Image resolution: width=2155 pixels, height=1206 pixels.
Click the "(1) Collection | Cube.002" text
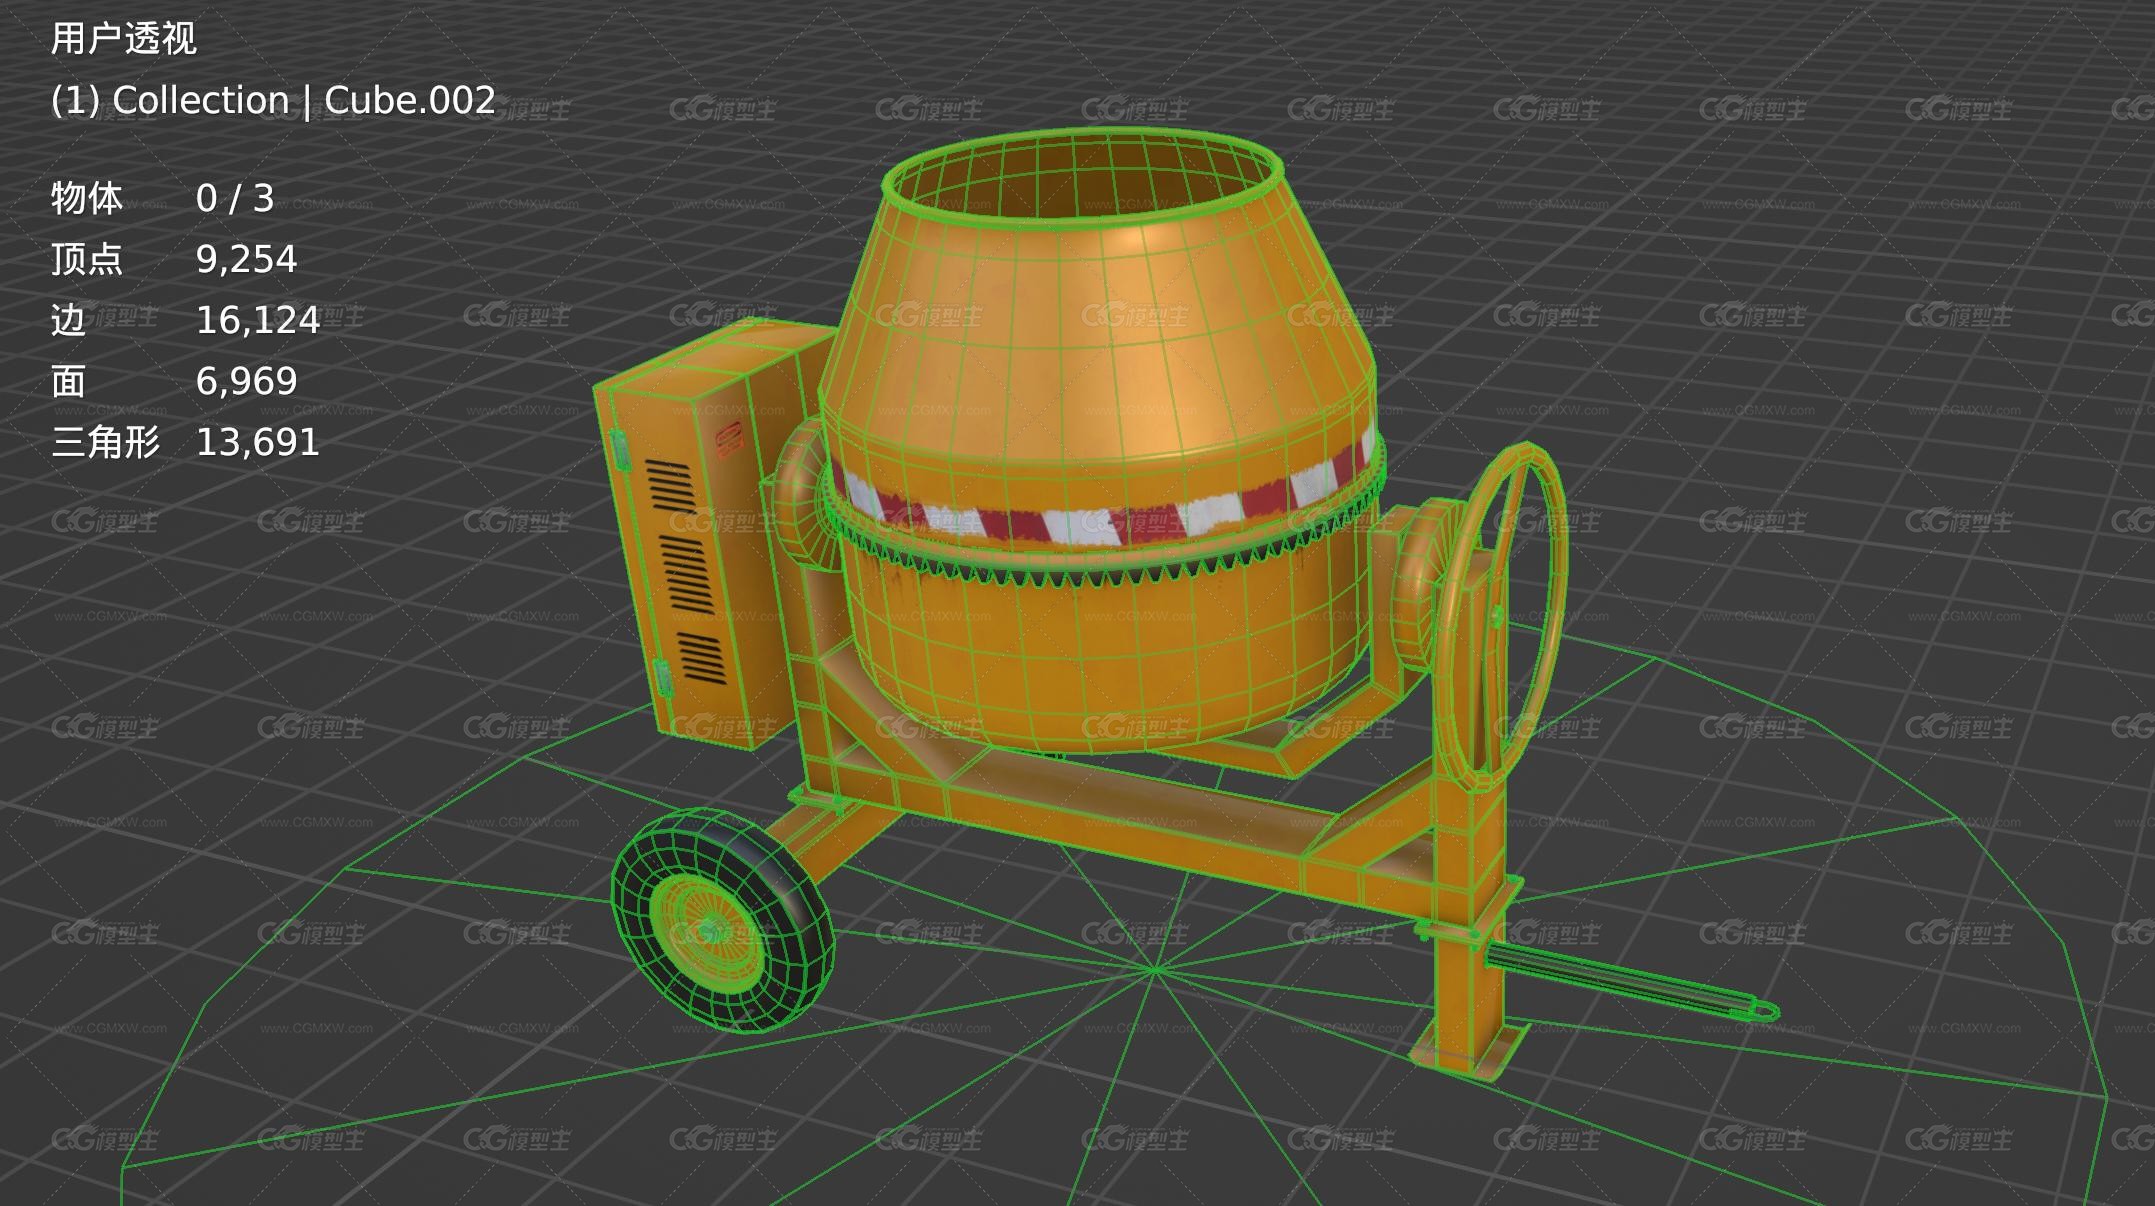coord(273,100)
